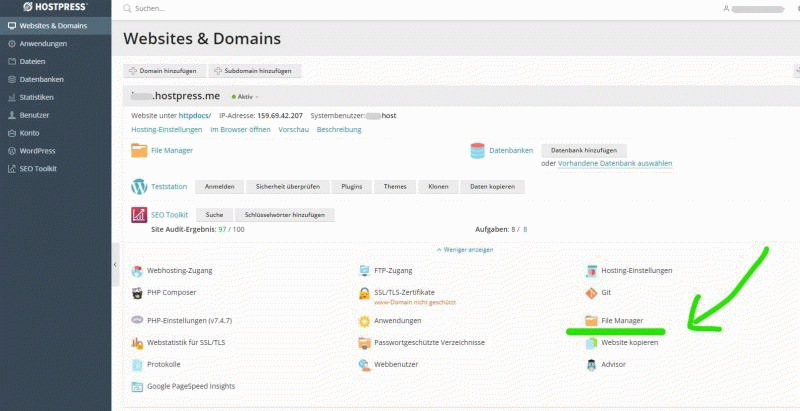
Task: Click the SEO Toolkit chart icon
Action: pyautogui.click(x=139, y=215)
